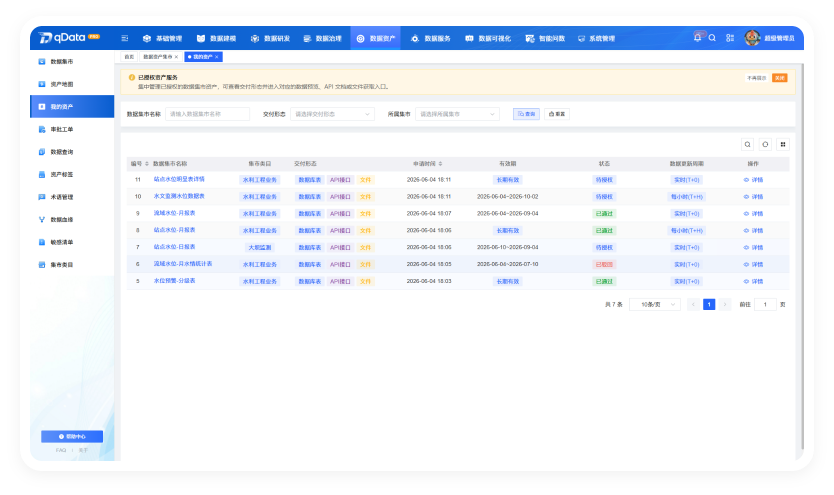Open the 数据建模 top menu

click(216, 38)
